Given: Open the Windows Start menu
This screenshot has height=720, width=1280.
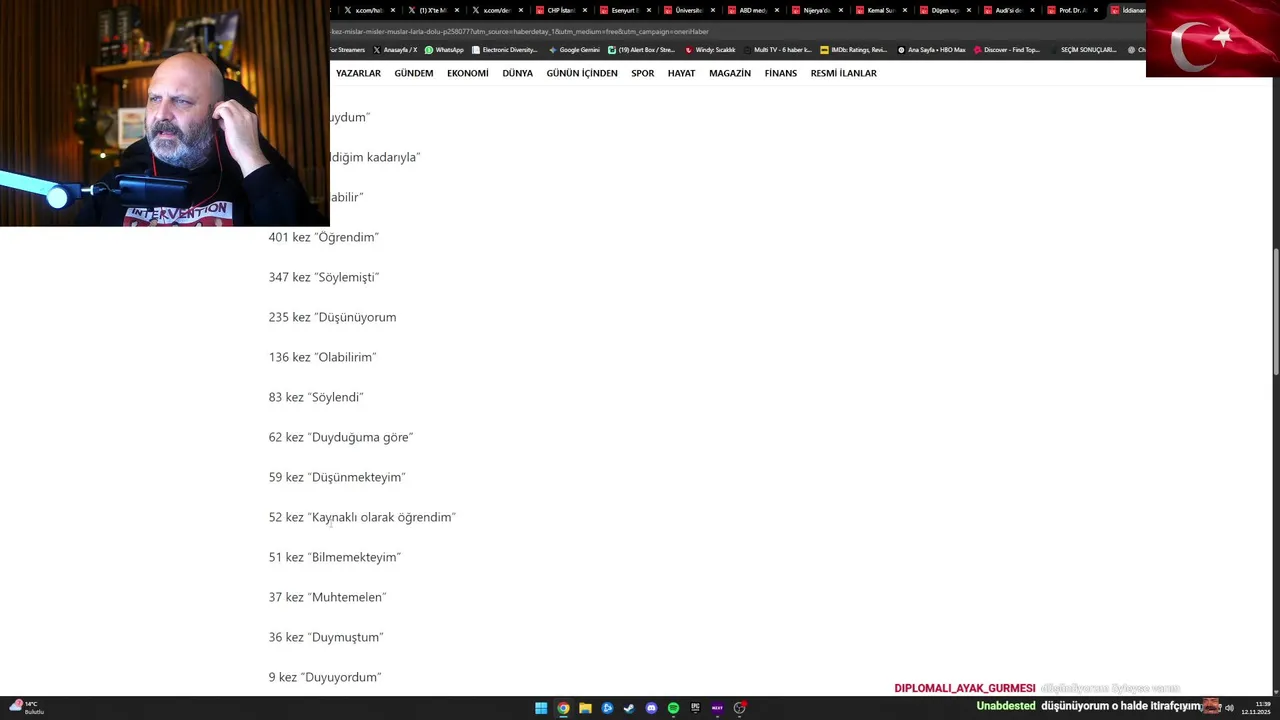Looking at the screenshot, I should pyautogui.click(x=541, y=708).
